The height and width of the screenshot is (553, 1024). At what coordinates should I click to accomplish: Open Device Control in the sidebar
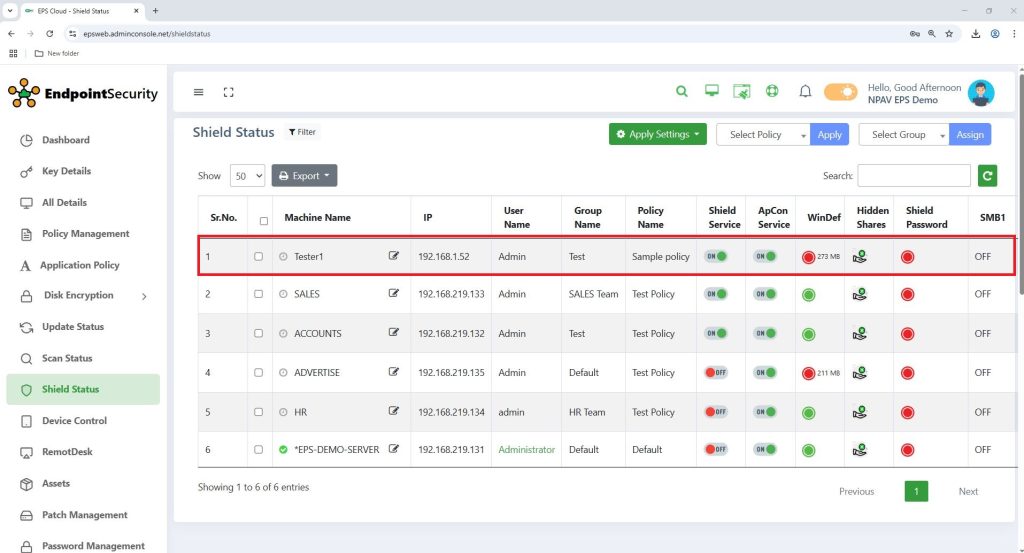click(x=74, y=421)
